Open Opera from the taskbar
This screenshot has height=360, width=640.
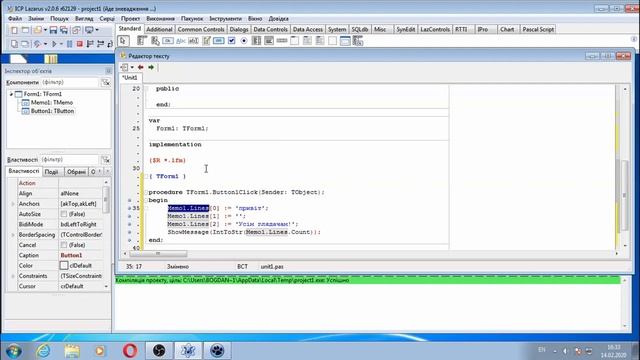130,351
